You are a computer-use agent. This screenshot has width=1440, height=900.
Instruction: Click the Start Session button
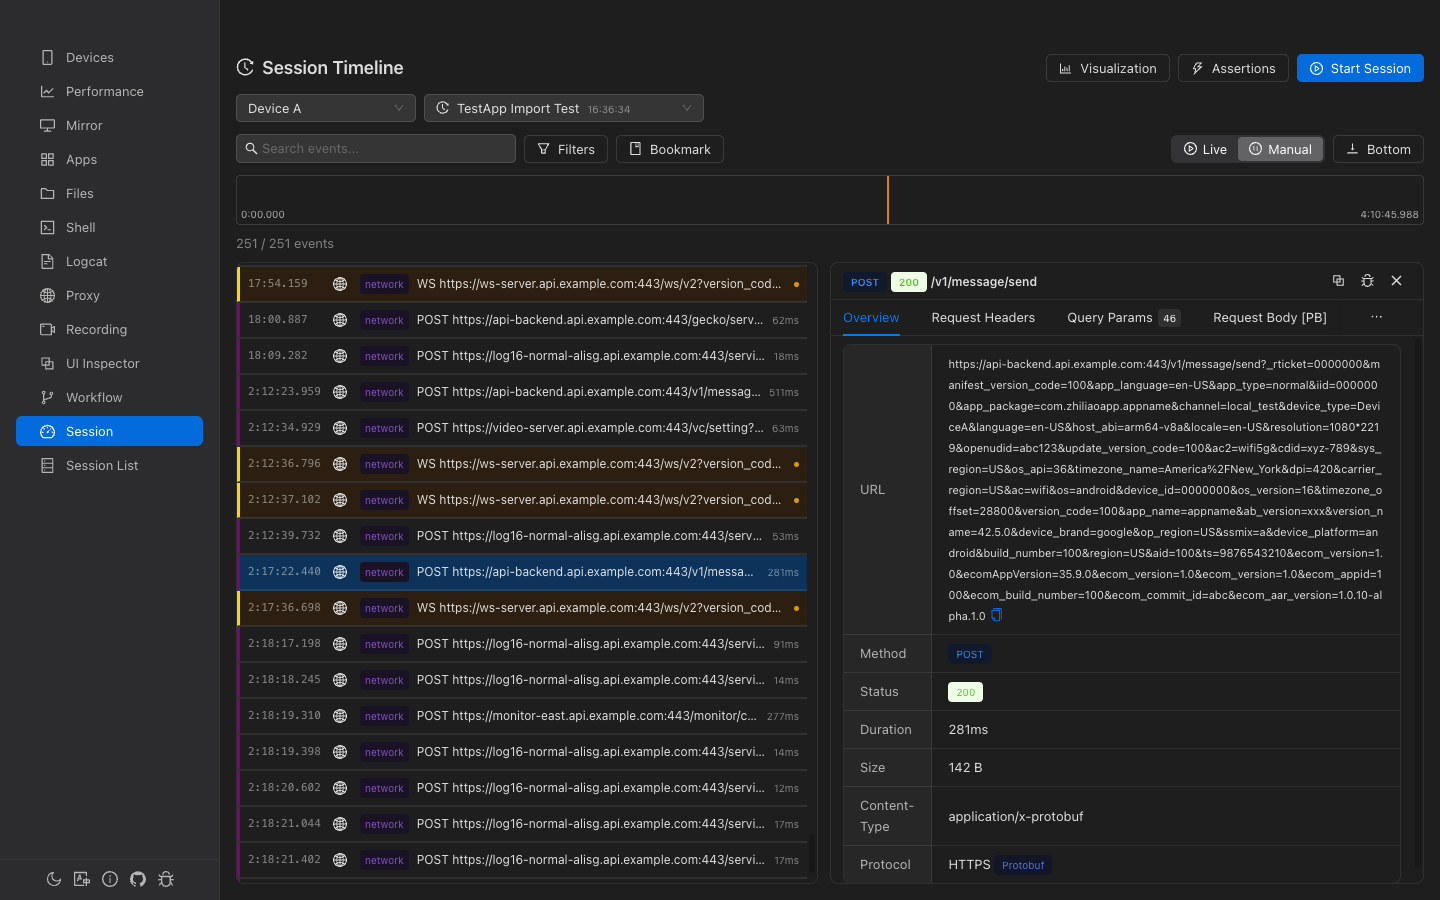tap(1360, 68)
